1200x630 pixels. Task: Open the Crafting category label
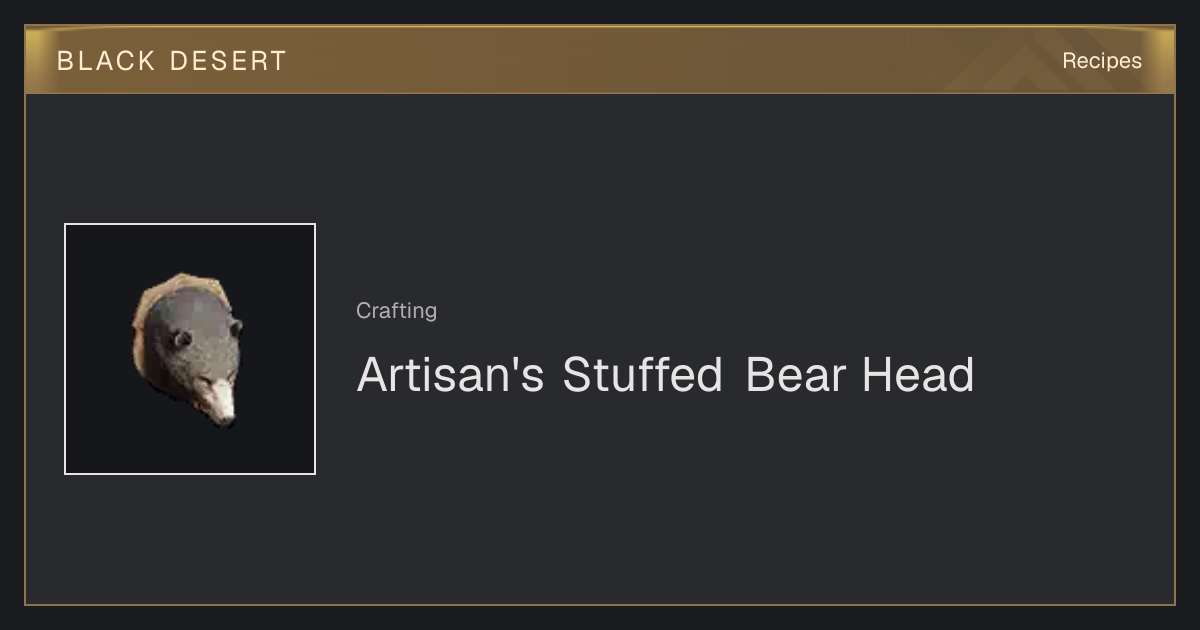[396, 311]
